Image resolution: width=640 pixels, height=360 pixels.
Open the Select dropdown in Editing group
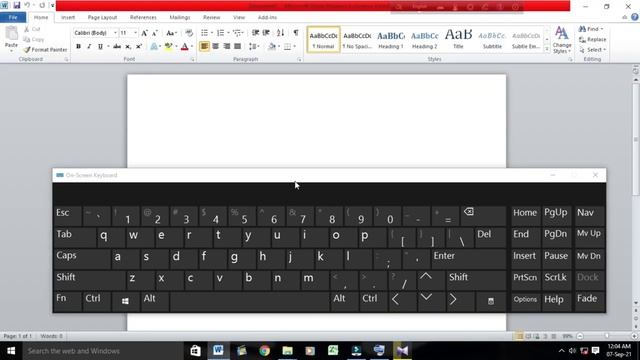[592, 50]
